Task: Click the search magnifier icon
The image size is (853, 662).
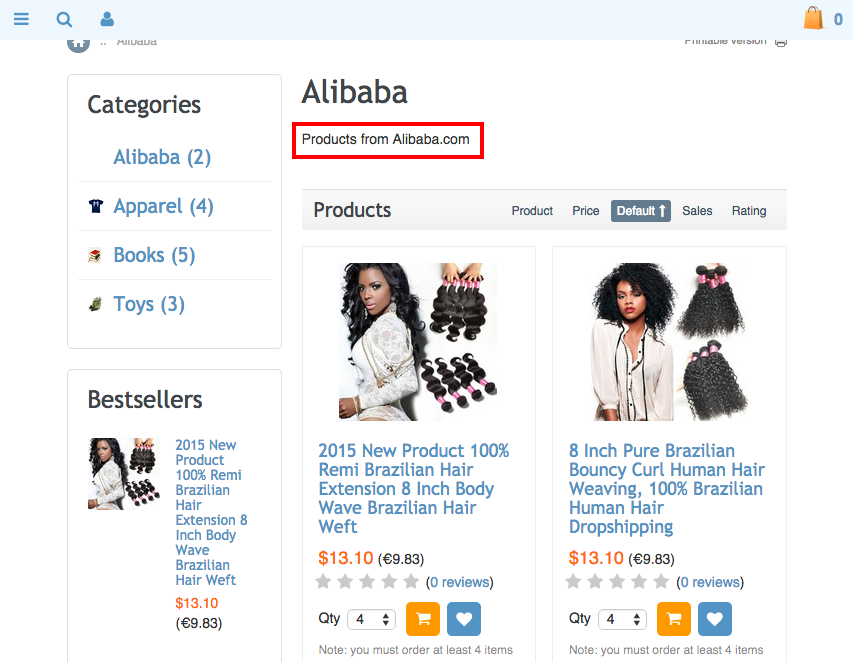Action: [x=64, y=19]
